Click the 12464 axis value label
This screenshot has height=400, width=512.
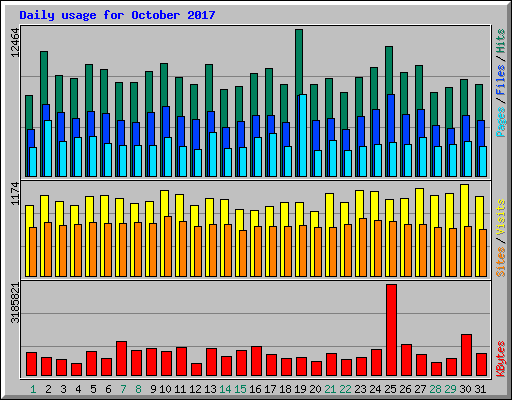15,42
